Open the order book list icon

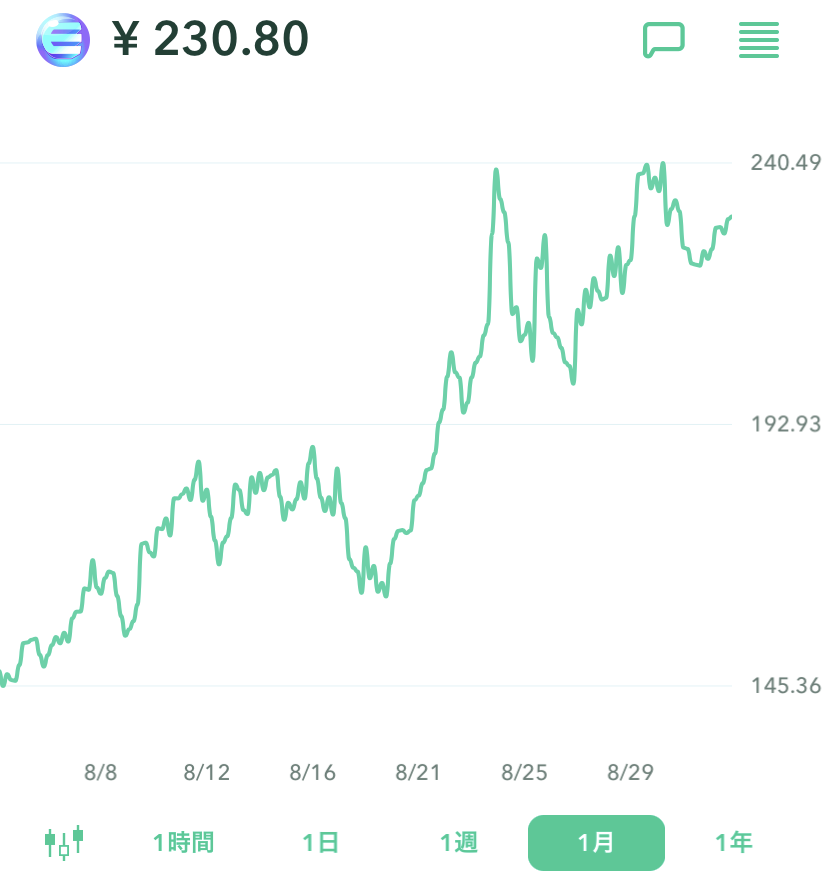tap(758, 40)
